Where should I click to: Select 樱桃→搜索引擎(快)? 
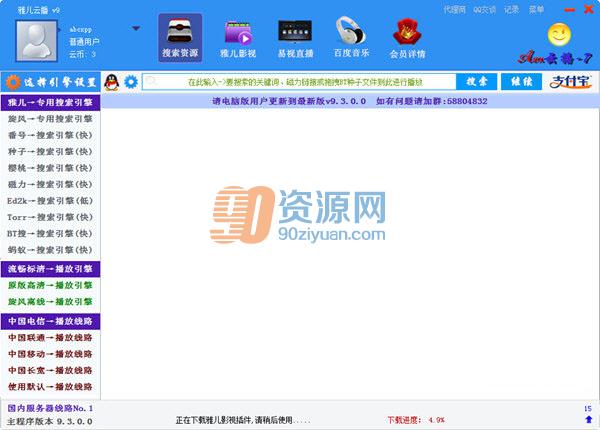point(51,168)
